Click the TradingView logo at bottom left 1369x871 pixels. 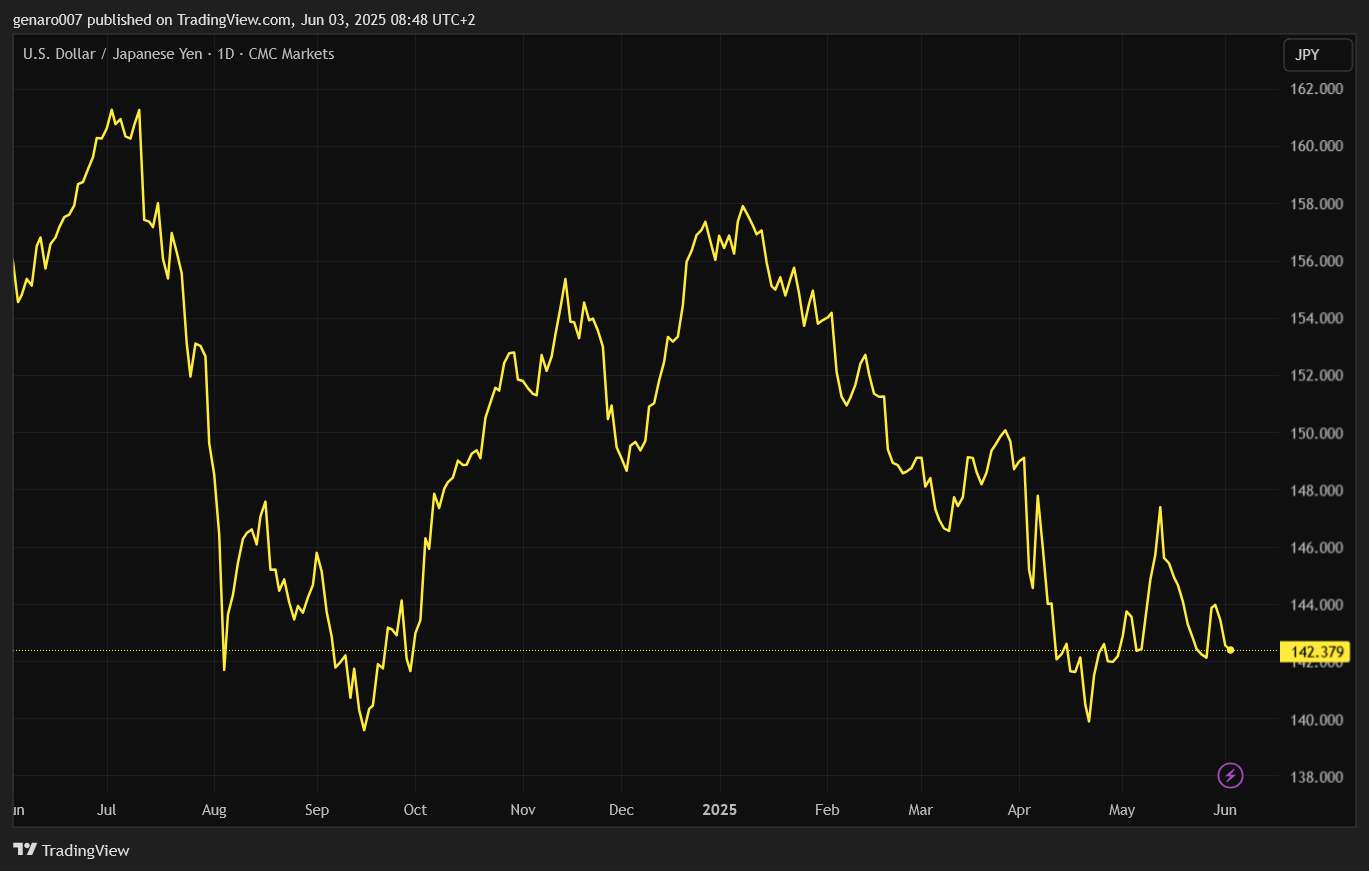[x=71, y=850]
